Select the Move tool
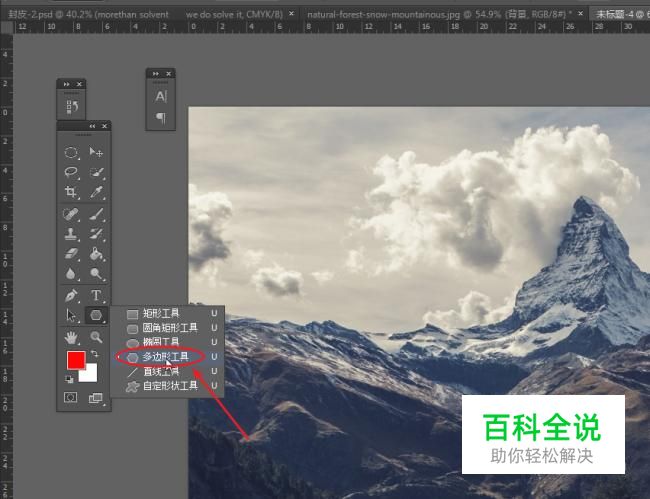Screen dimensions: 650x499 96,152
